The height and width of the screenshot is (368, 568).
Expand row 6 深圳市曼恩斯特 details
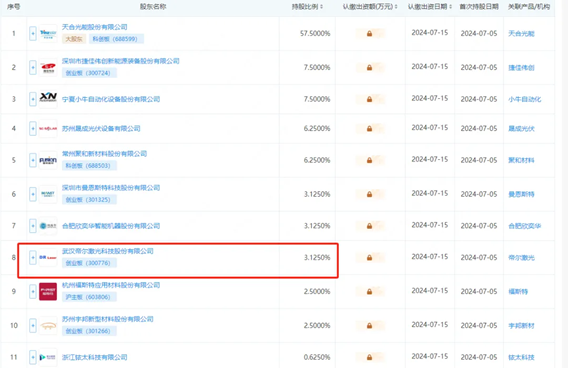33,194
